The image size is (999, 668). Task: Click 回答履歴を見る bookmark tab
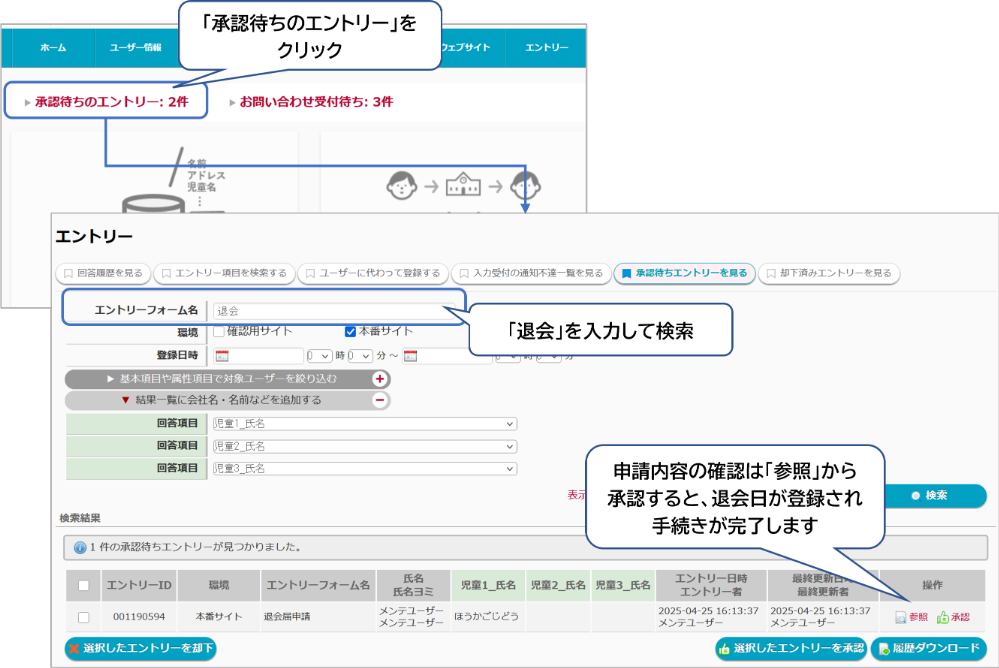tap(103, 272)
